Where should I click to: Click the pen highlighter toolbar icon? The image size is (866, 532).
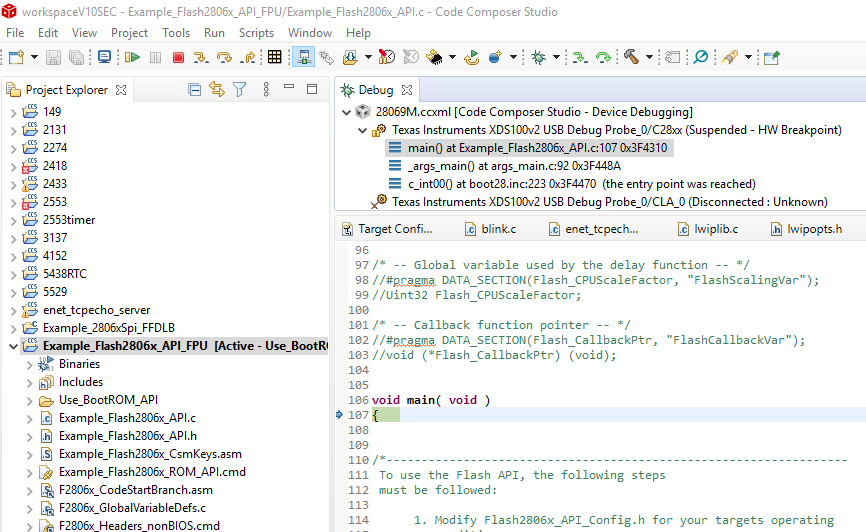(730, 57)
